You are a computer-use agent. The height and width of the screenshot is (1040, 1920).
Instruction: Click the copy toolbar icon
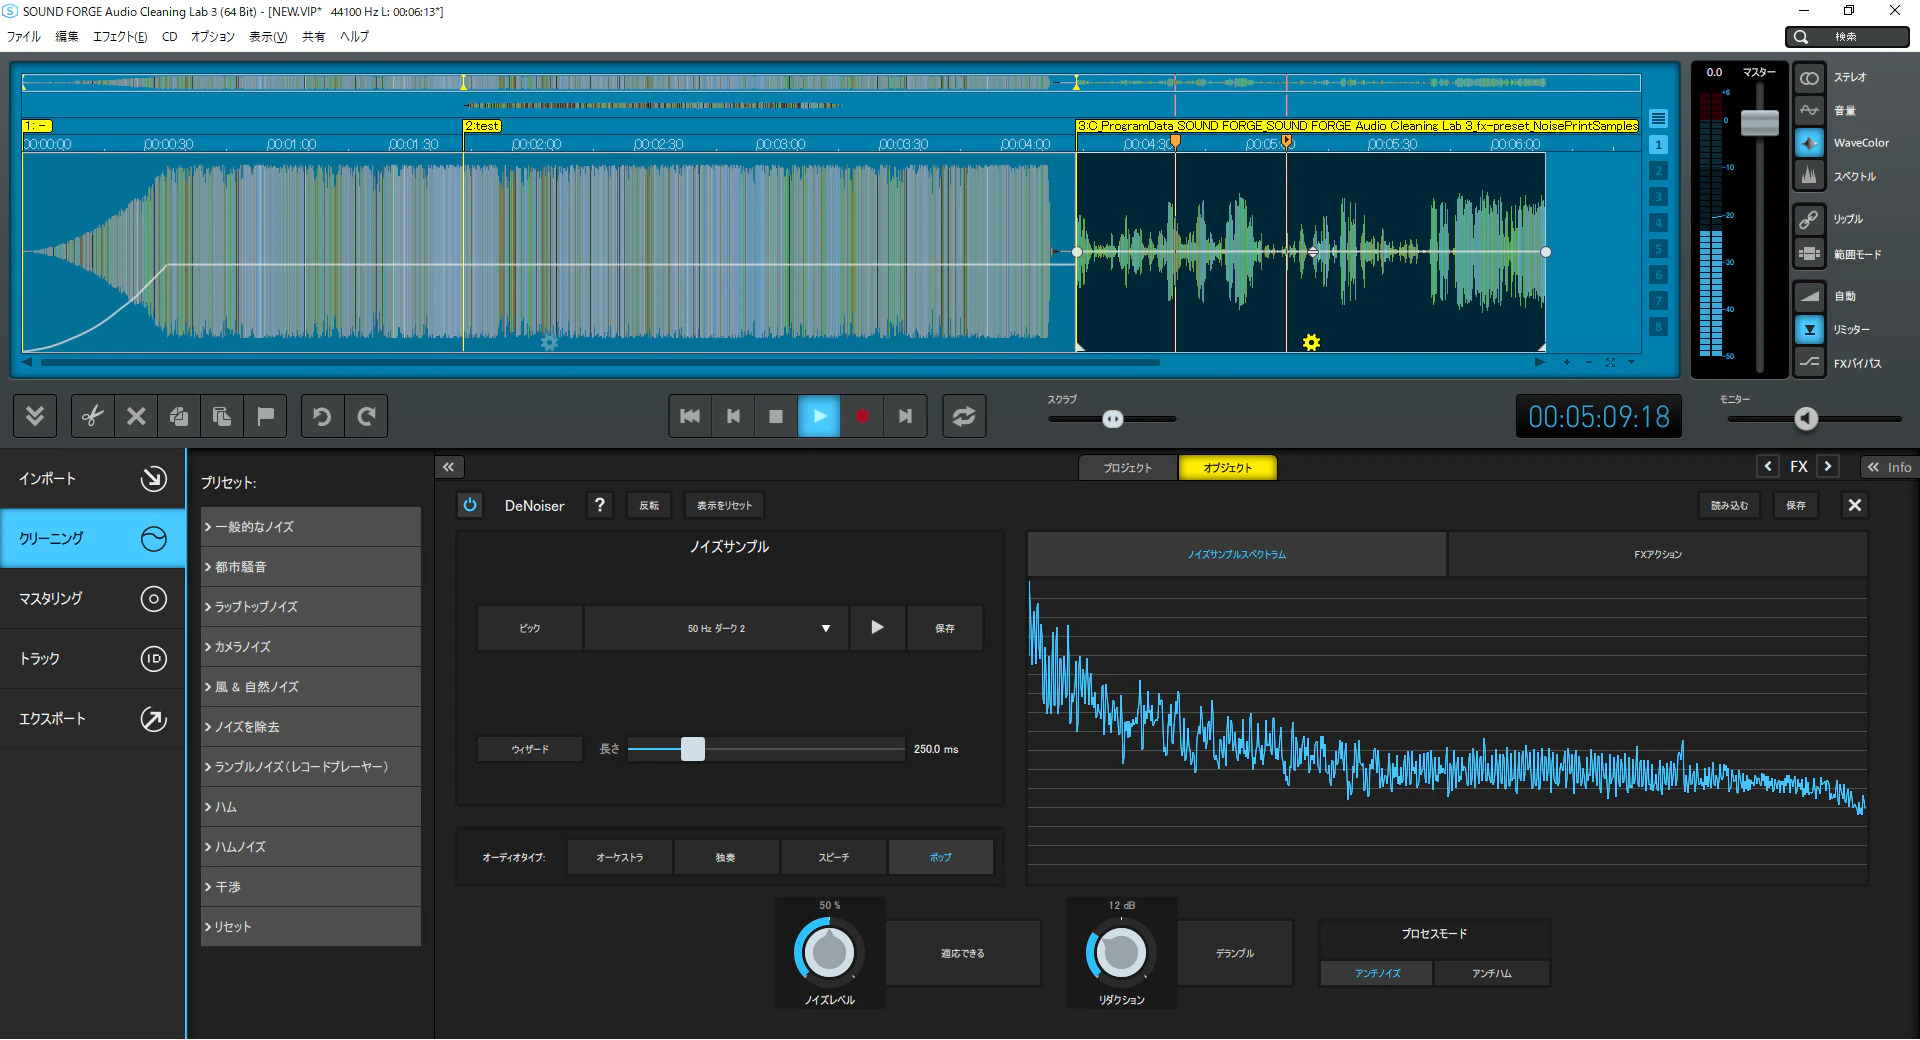[x=179, y=416]
